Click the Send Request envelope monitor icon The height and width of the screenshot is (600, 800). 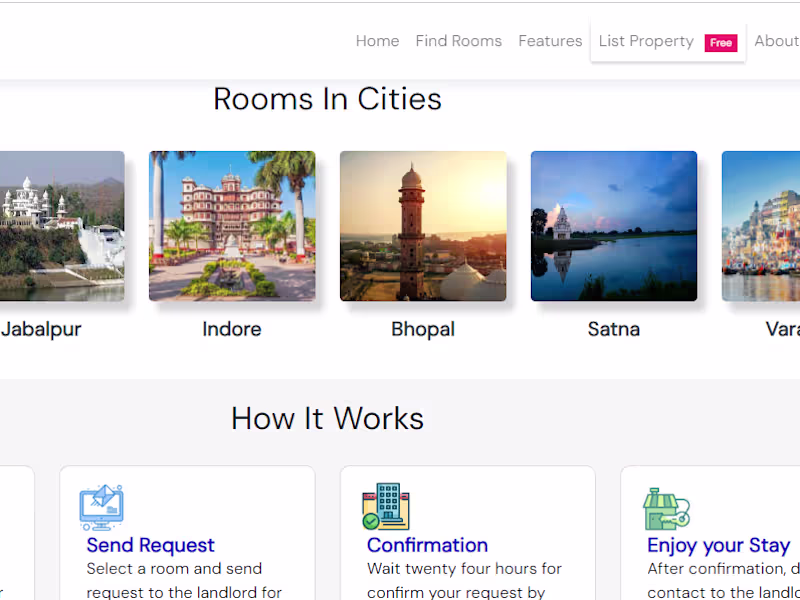[101, 507]
